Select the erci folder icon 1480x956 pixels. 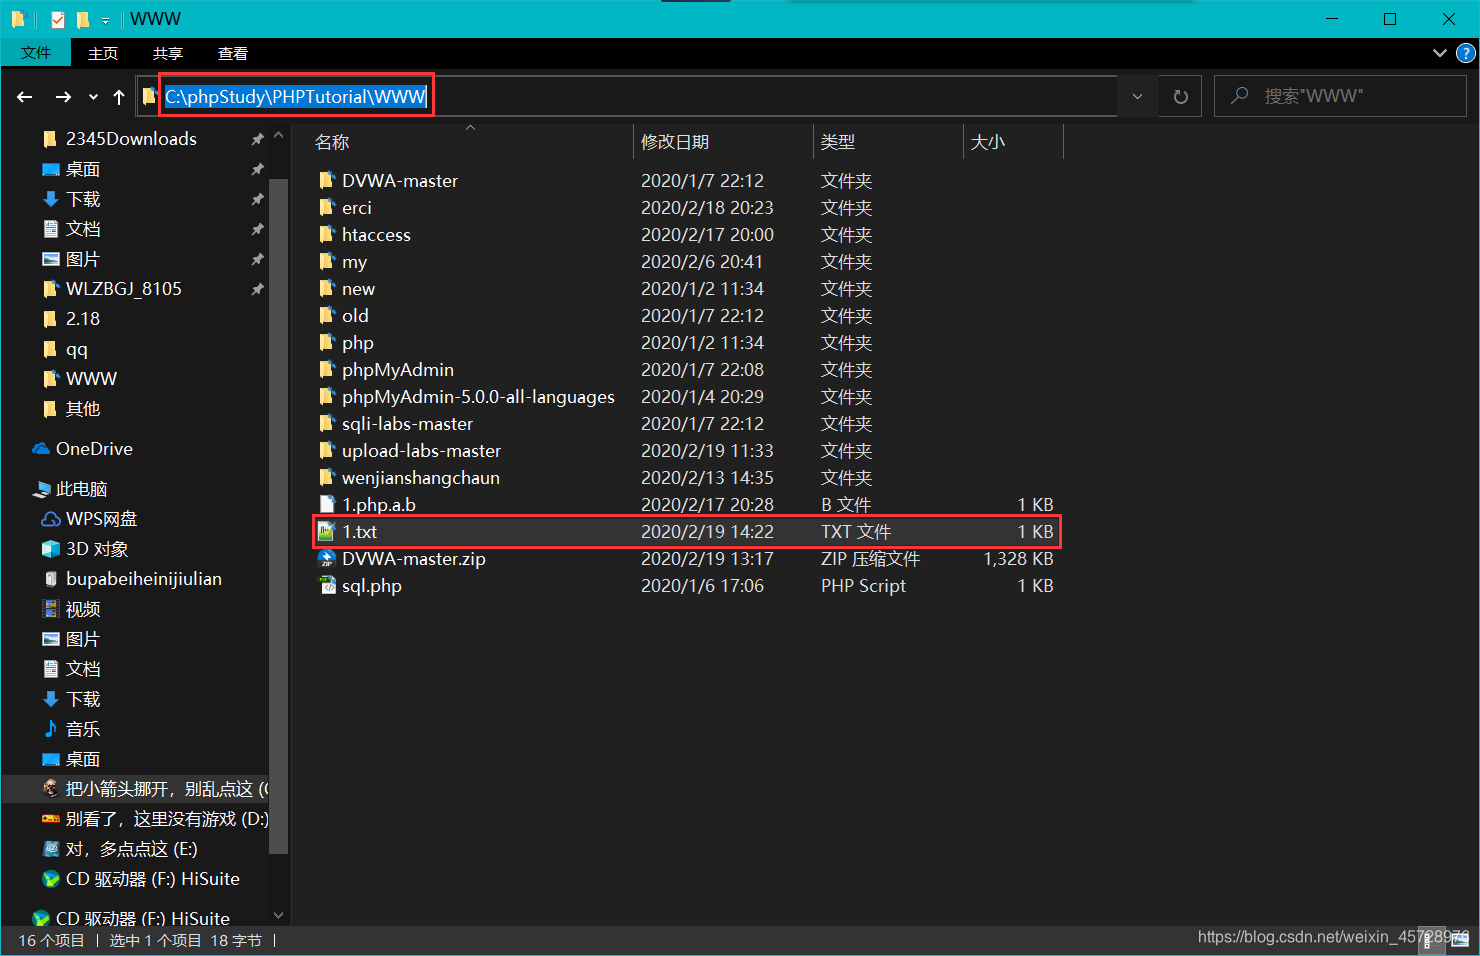(326, 207)
